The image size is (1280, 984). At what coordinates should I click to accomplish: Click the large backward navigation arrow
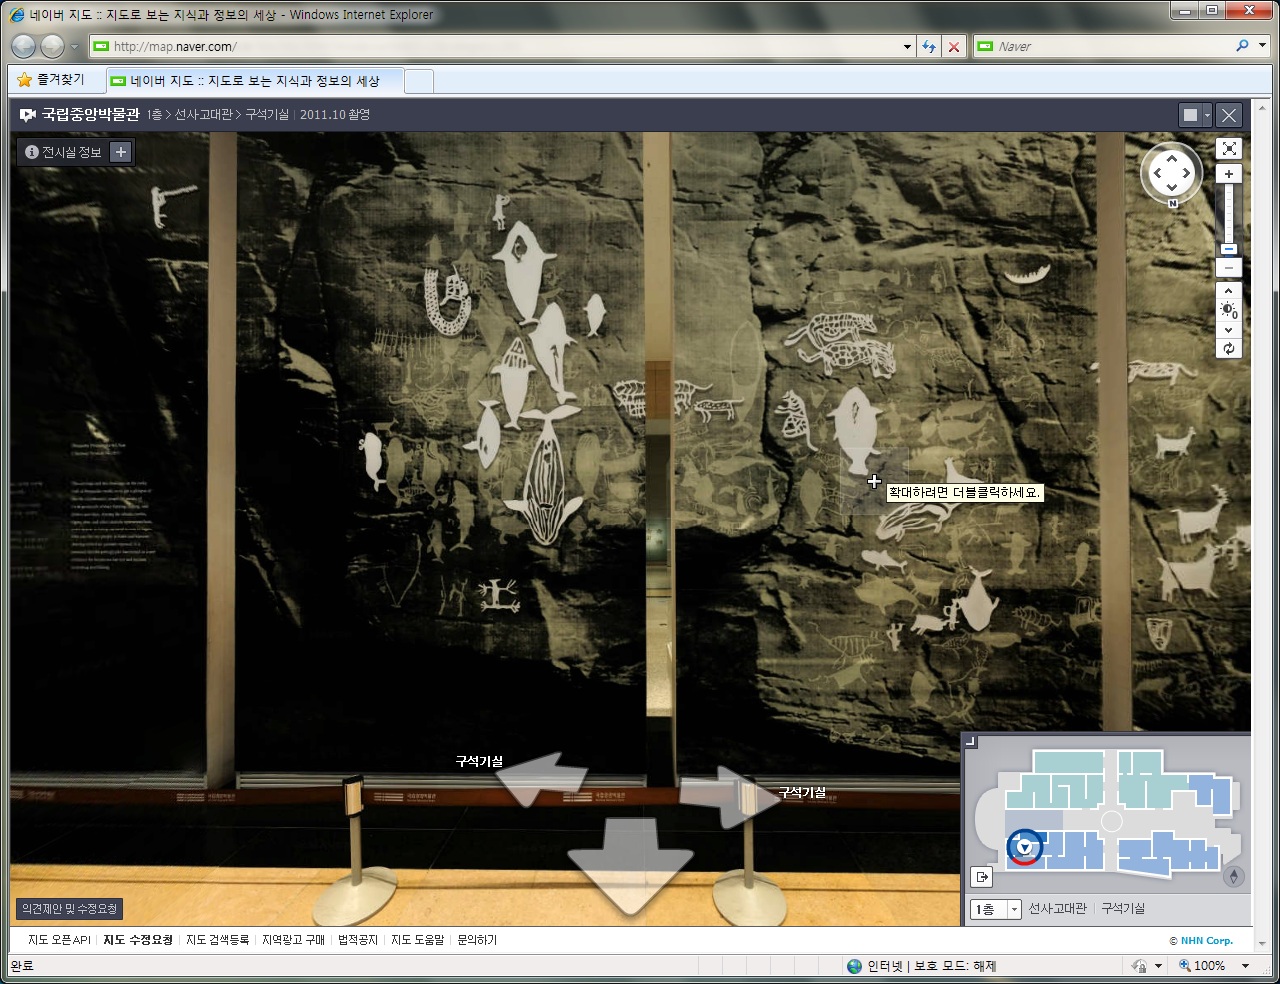click(630, 866)
